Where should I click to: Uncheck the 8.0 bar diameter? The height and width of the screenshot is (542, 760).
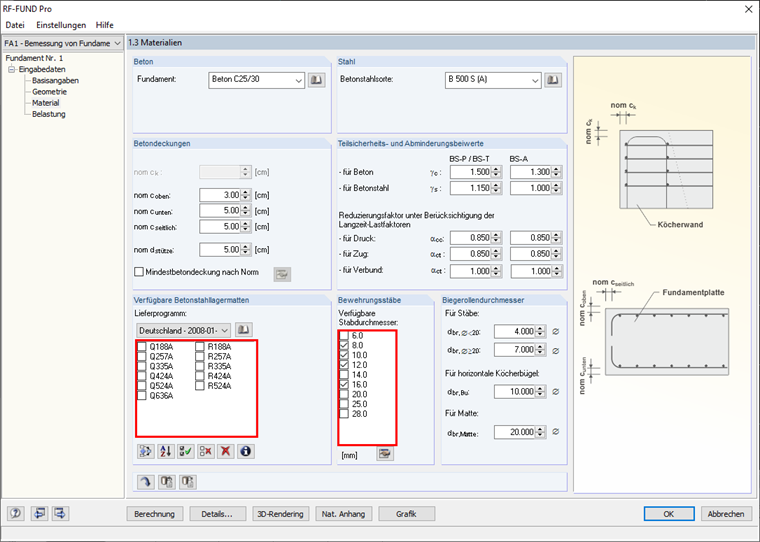[x=344, y=345]
